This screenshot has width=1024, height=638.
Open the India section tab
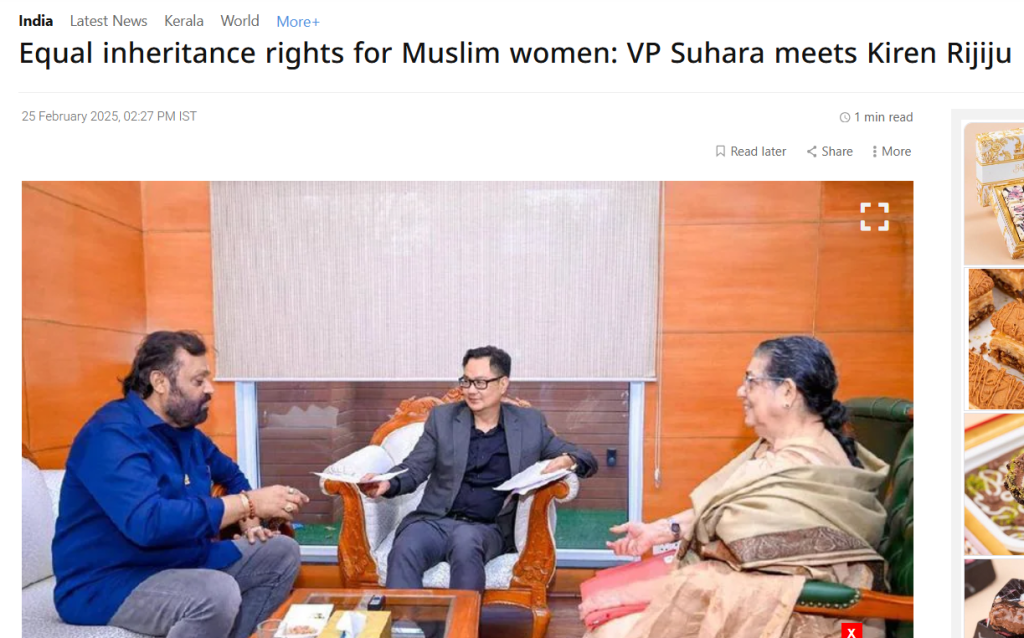(x=35, y=21)
